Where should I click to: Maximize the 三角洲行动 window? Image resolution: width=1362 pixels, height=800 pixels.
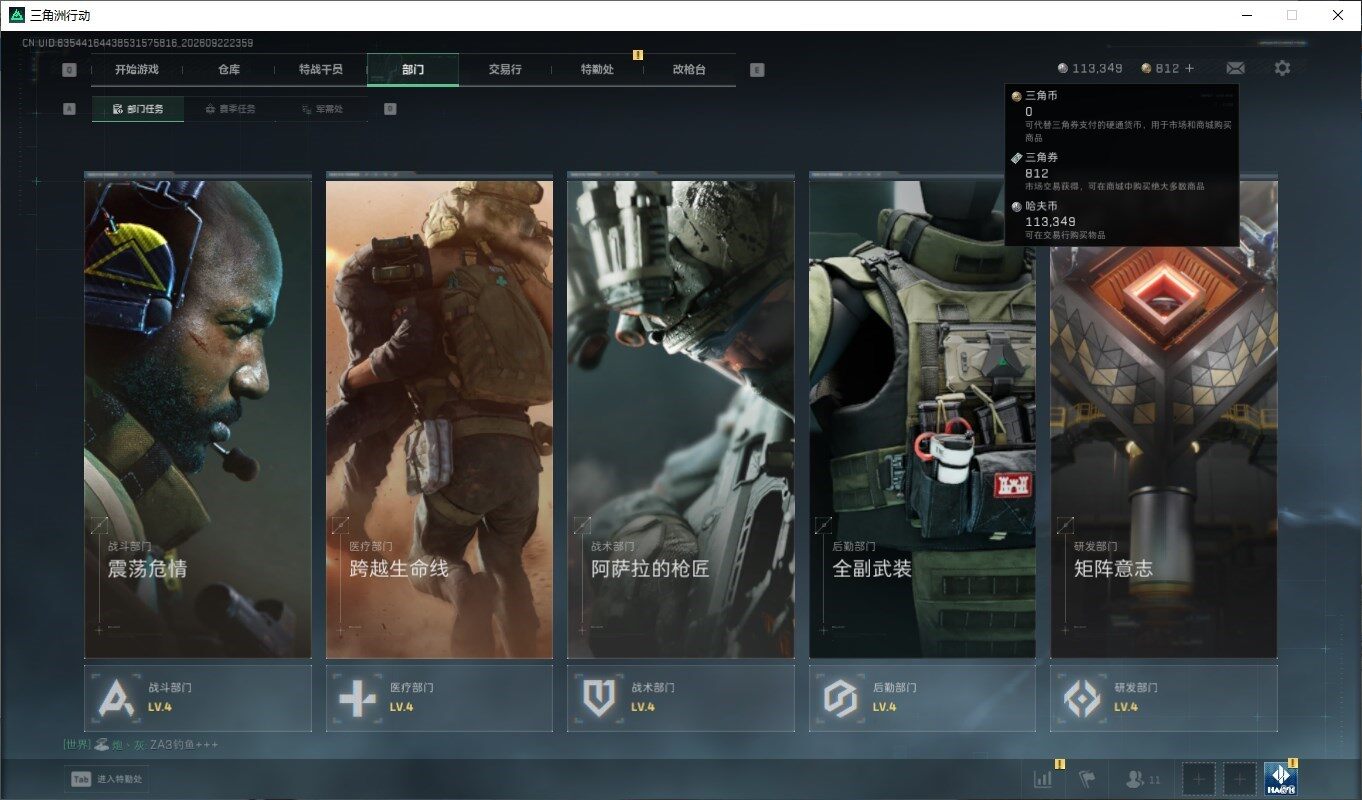tap(1292, 15)
